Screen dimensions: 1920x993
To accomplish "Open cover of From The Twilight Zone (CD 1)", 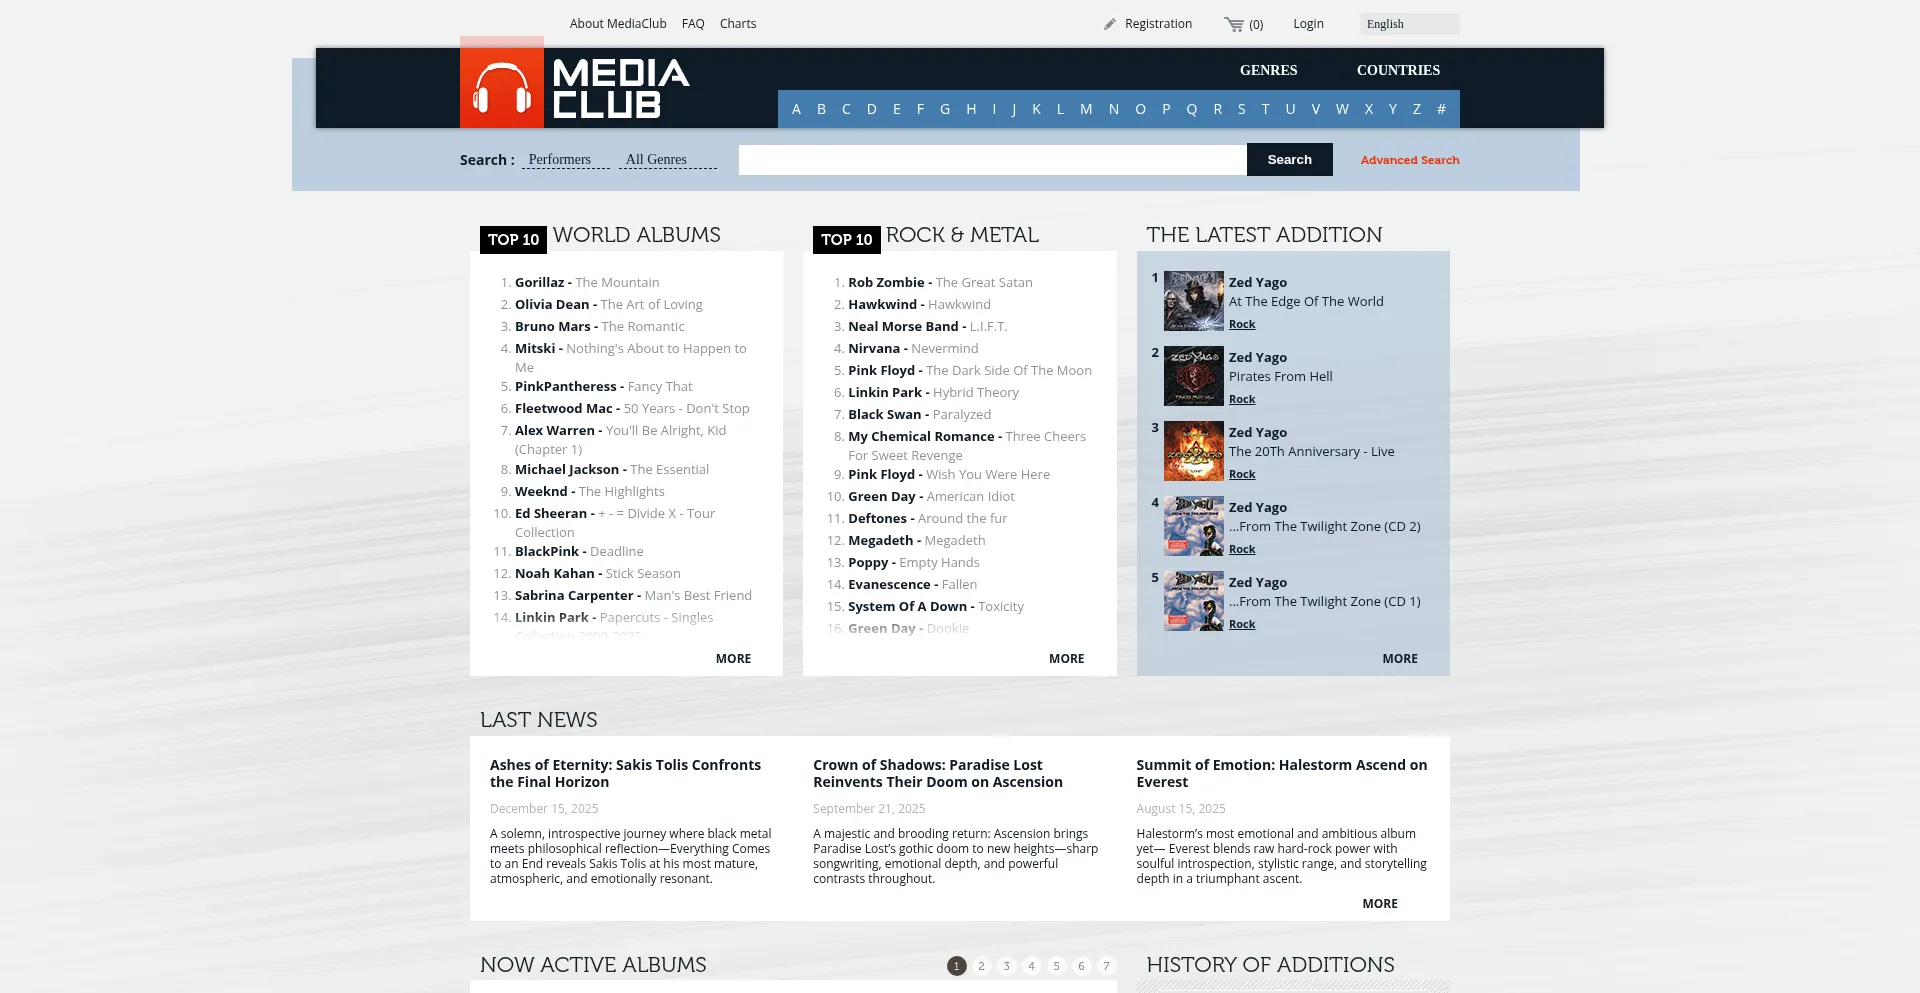I will (1194, 601).
